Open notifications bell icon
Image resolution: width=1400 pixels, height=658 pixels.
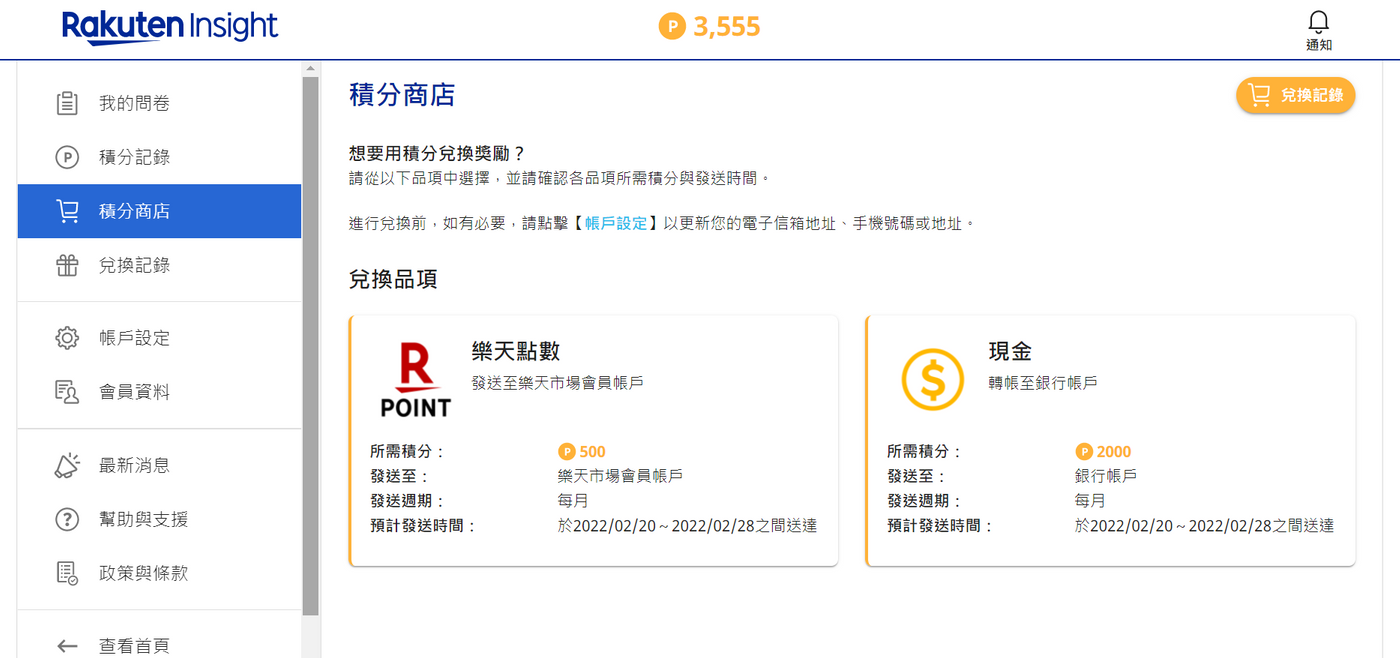(1319, 22)
